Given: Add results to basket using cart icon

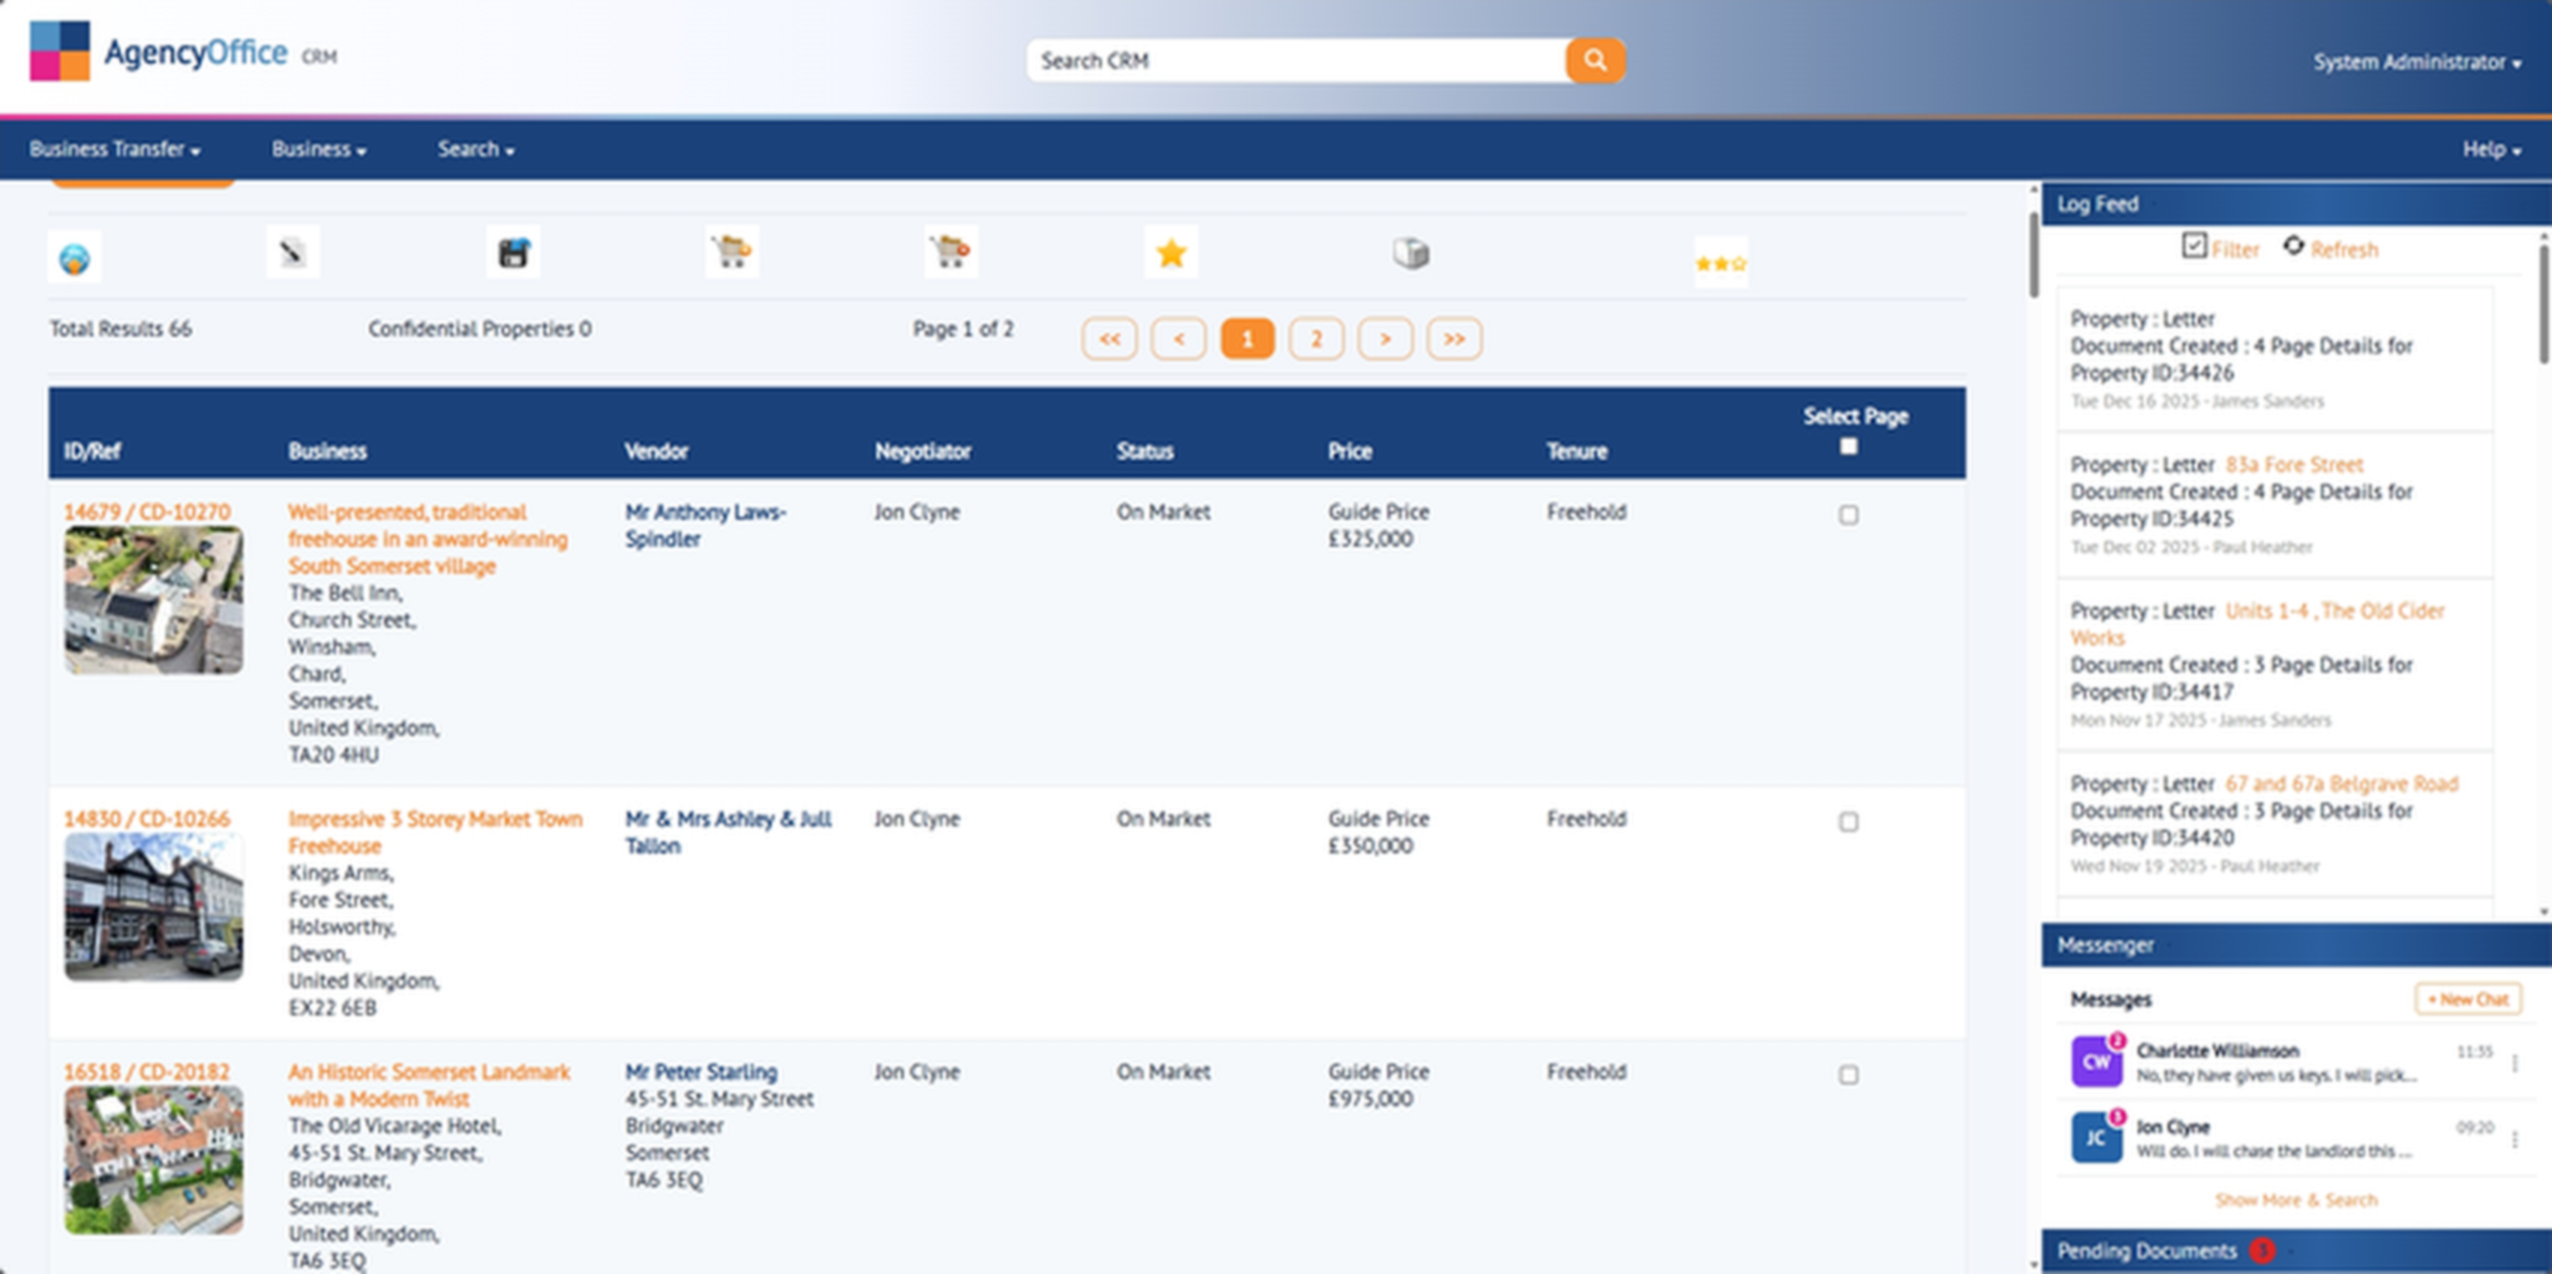Looking at the screenshot, I should coord(733,253).
